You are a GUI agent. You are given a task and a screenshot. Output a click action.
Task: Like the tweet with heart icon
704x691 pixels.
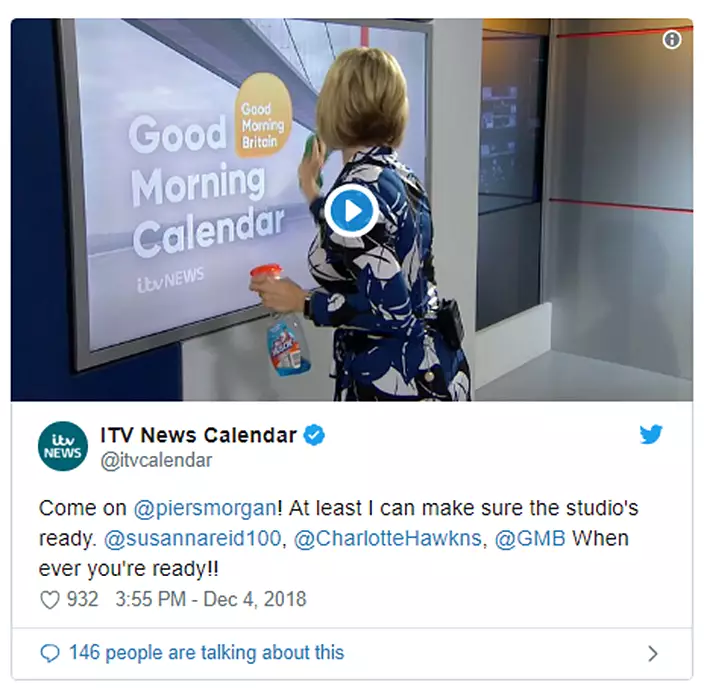(50, 600)
